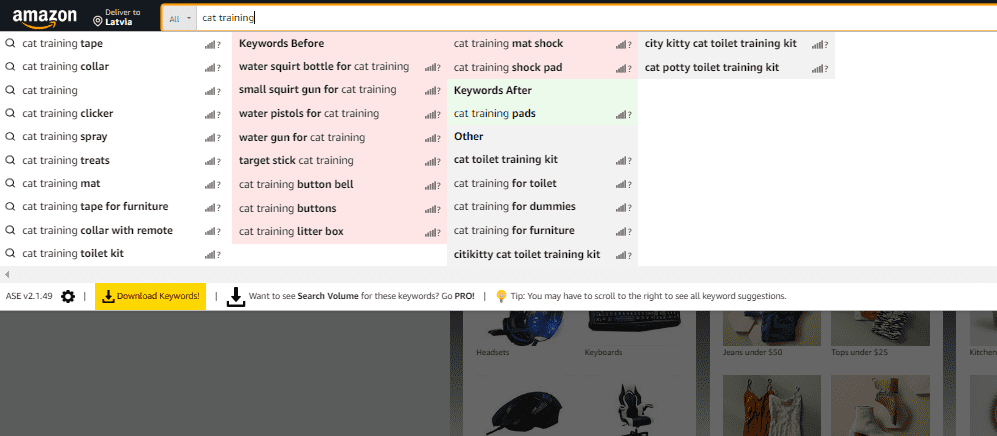
Task: Select suggestion 'cat training tape'
Action: tap(62, 44)
